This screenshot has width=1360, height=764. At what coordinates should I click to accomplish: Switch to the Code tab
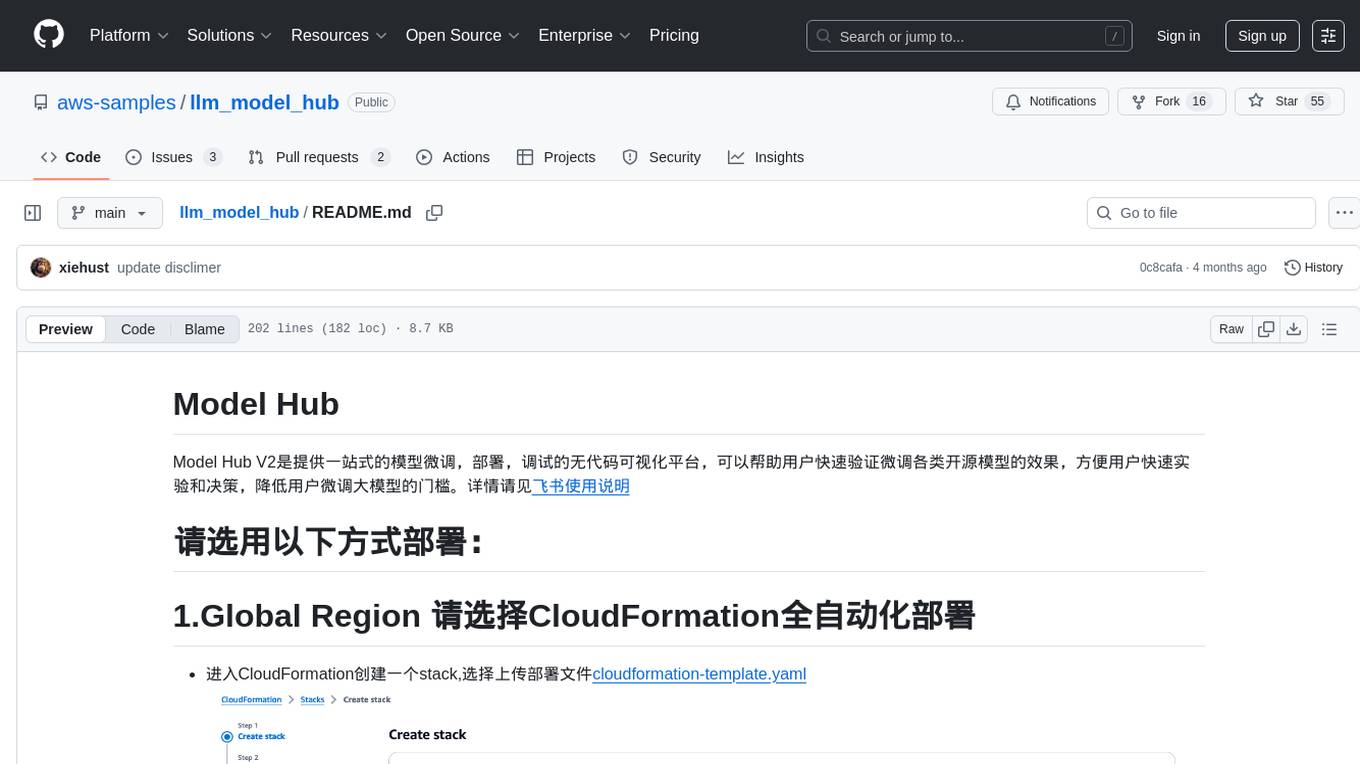point(71,157)
